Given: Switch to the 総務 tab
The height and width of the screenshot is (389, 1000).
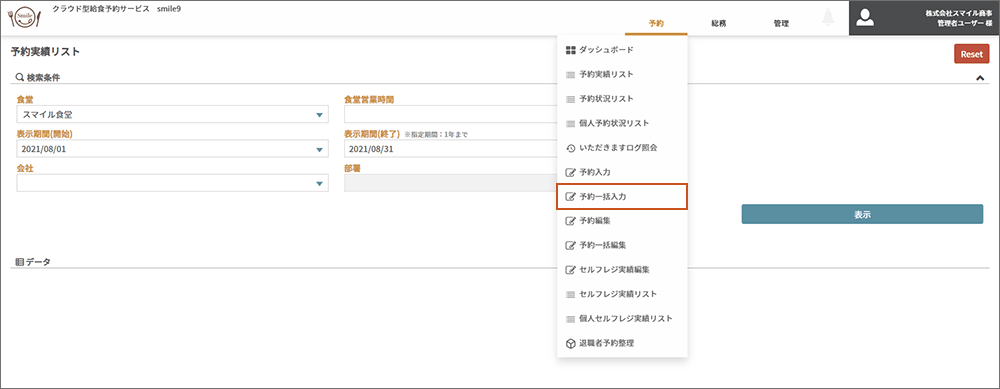Looking at the screenshot, I should tap(719, 23).
